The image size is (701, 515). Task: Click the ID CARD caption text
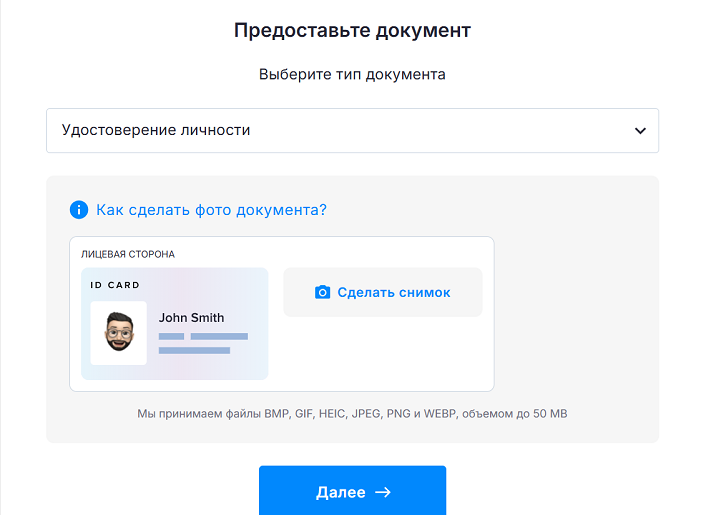coord(115,285)
